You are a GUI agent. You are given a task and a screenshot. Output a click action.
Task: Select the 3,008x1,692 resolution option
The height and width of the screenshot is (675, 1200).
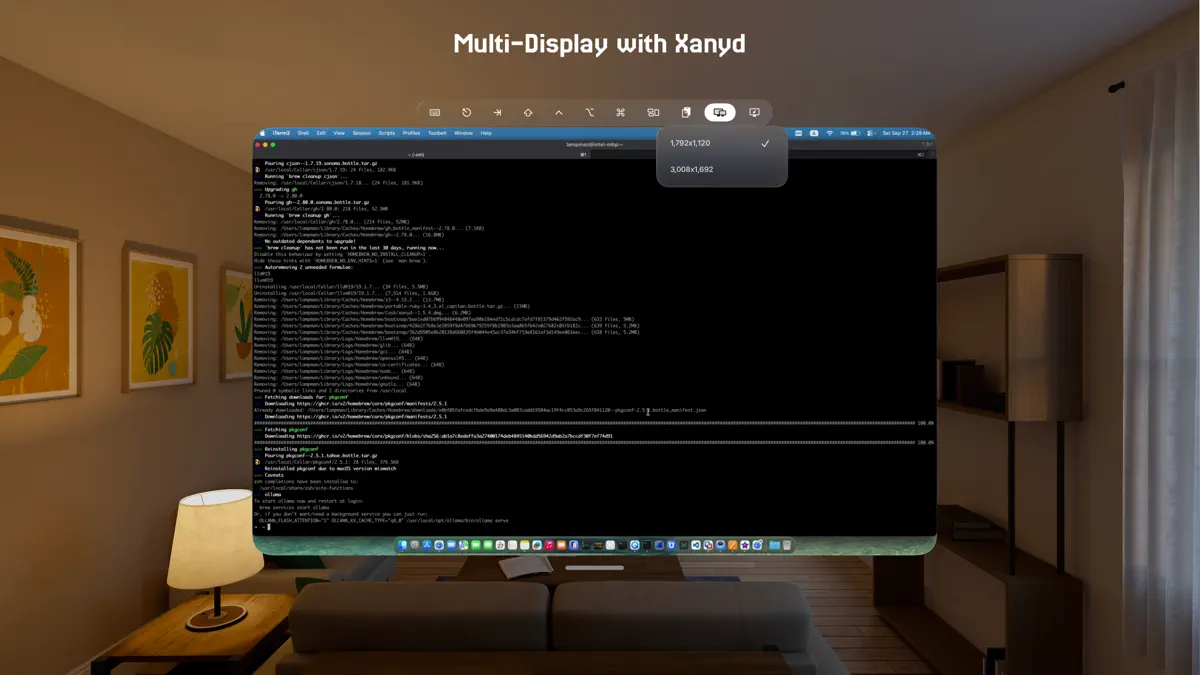click(x=700, y=171)
